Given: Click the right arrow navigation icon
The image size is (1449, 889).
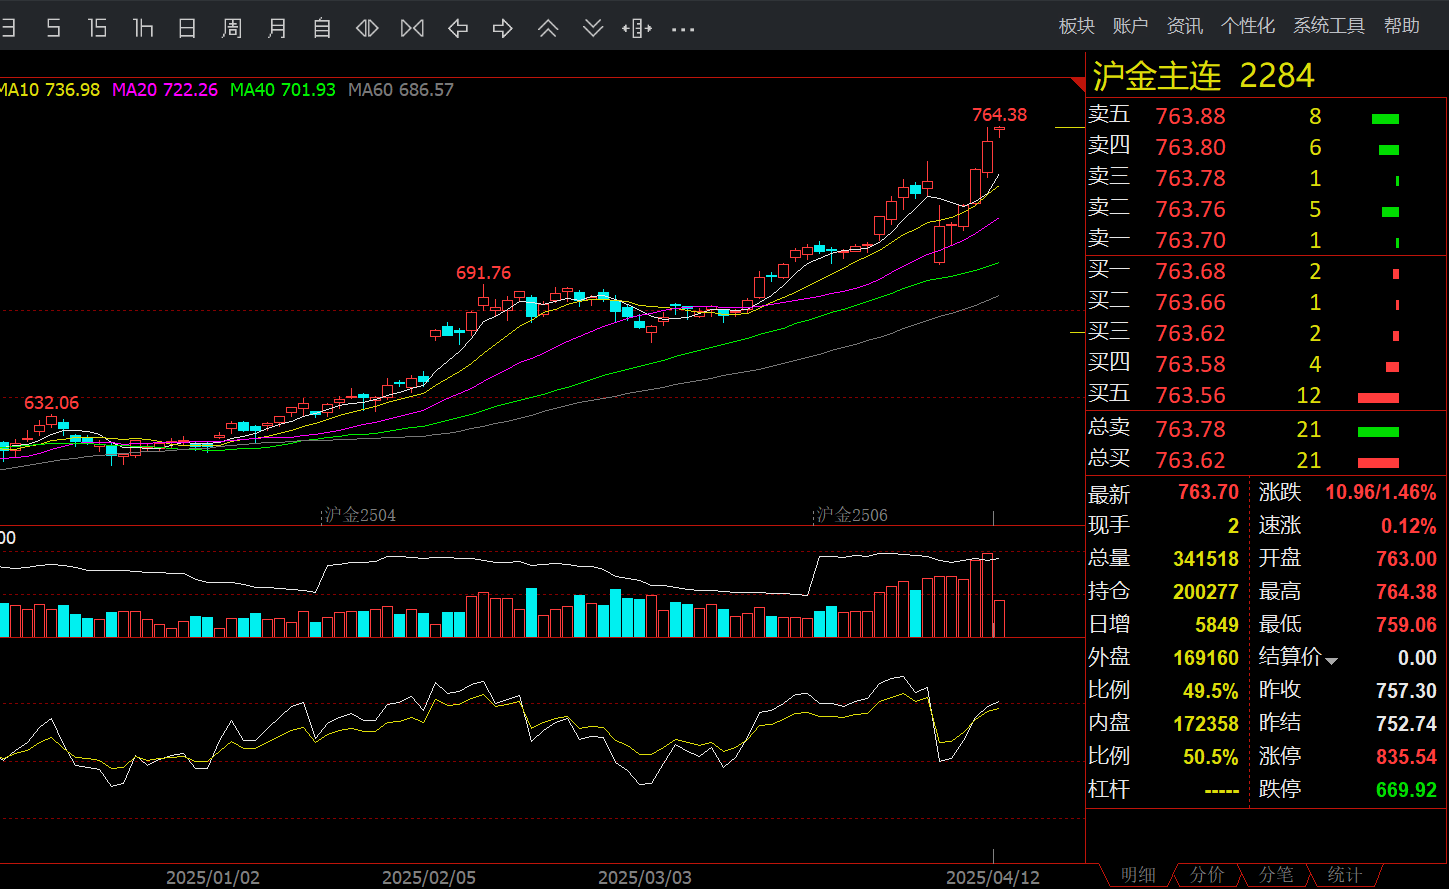Looking at the screenshot, I should click(503, 28).
